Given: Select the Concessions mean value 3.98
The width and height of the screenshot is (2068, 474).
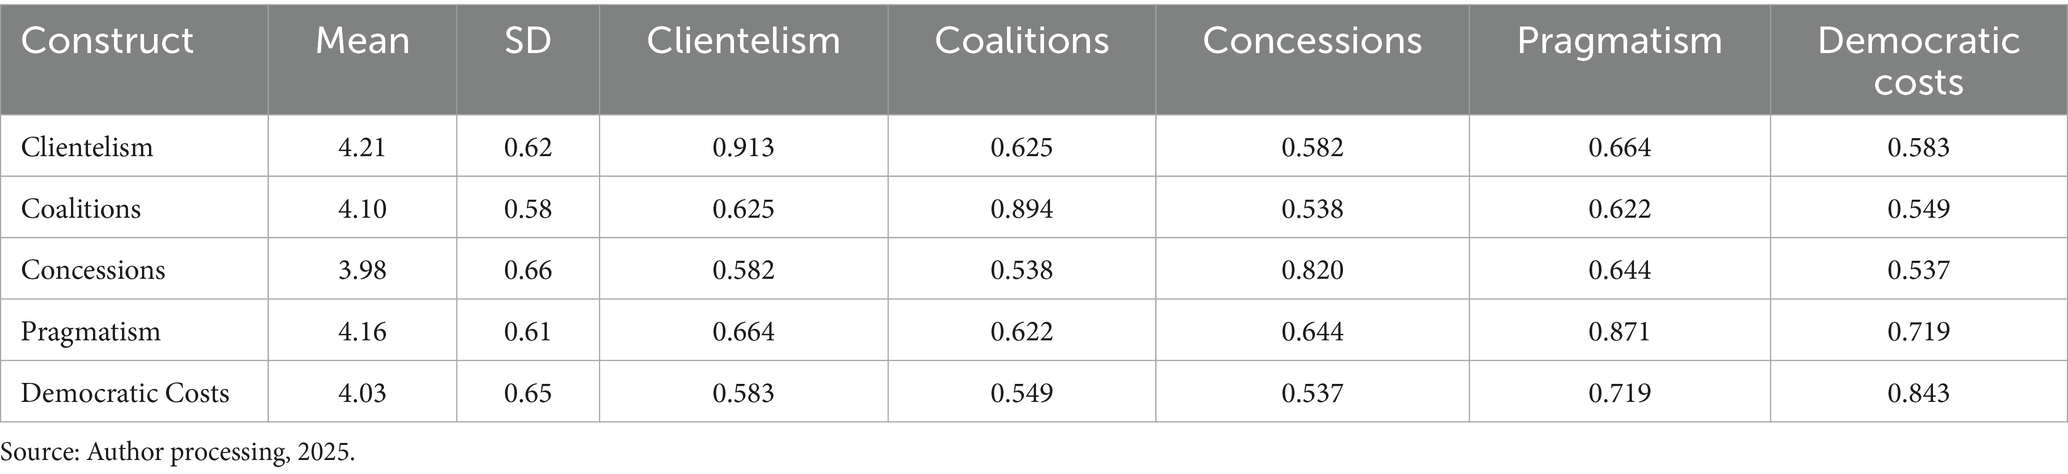Looking at the screenshot, I should coord(362,270).
